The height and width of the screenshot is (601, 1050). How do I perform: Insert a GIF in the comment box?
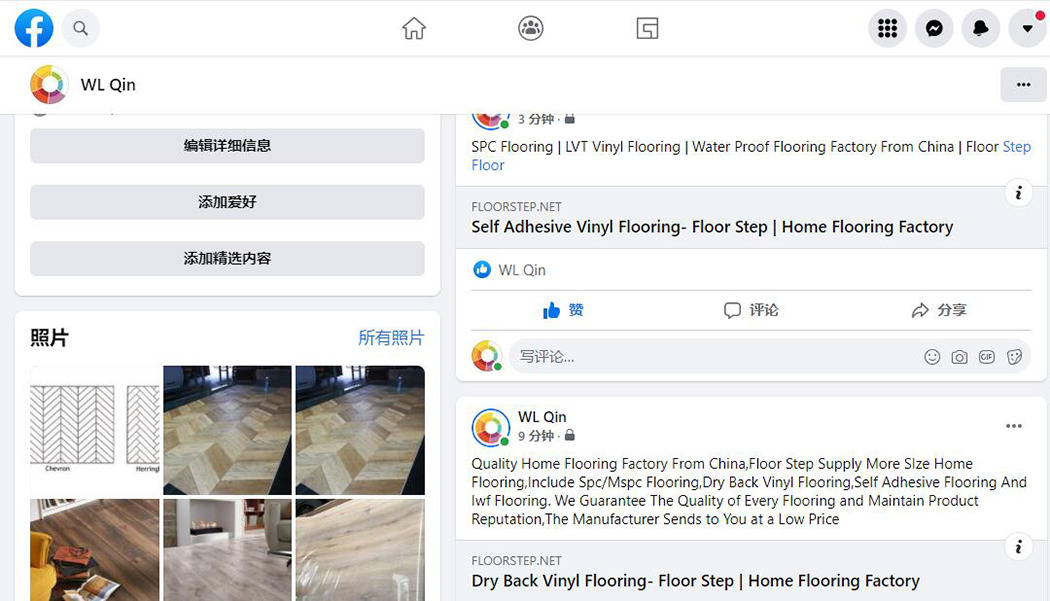coord(987,357)
